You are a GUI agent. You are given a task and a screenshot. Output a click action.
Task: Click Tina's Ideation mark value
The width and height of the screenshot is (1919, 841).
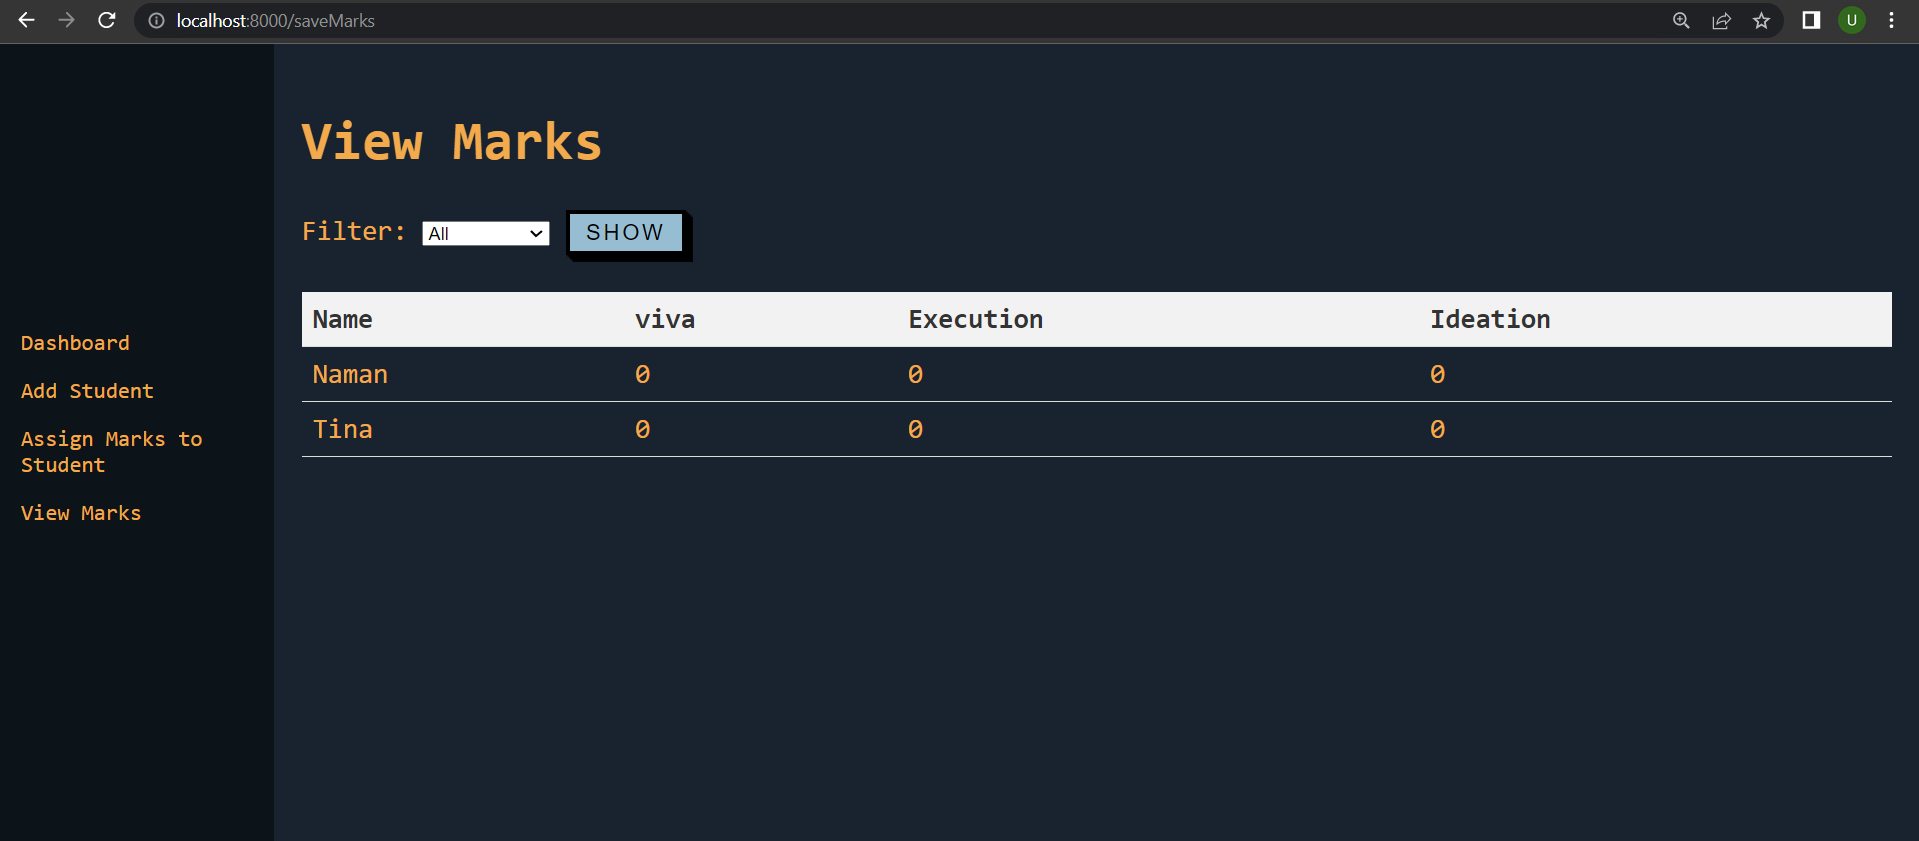coord(1437,429)
